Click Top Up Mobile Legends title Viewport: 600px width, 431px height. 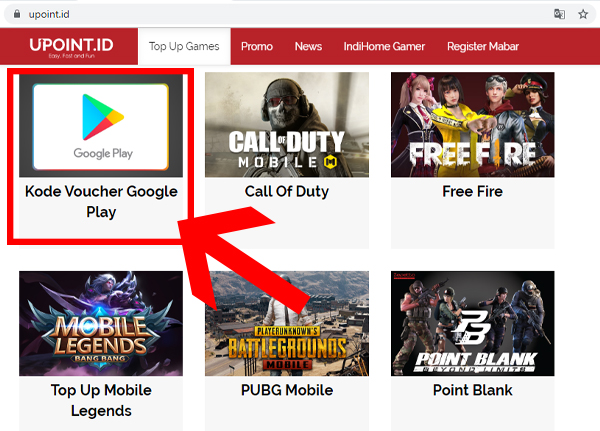(101, 400)
